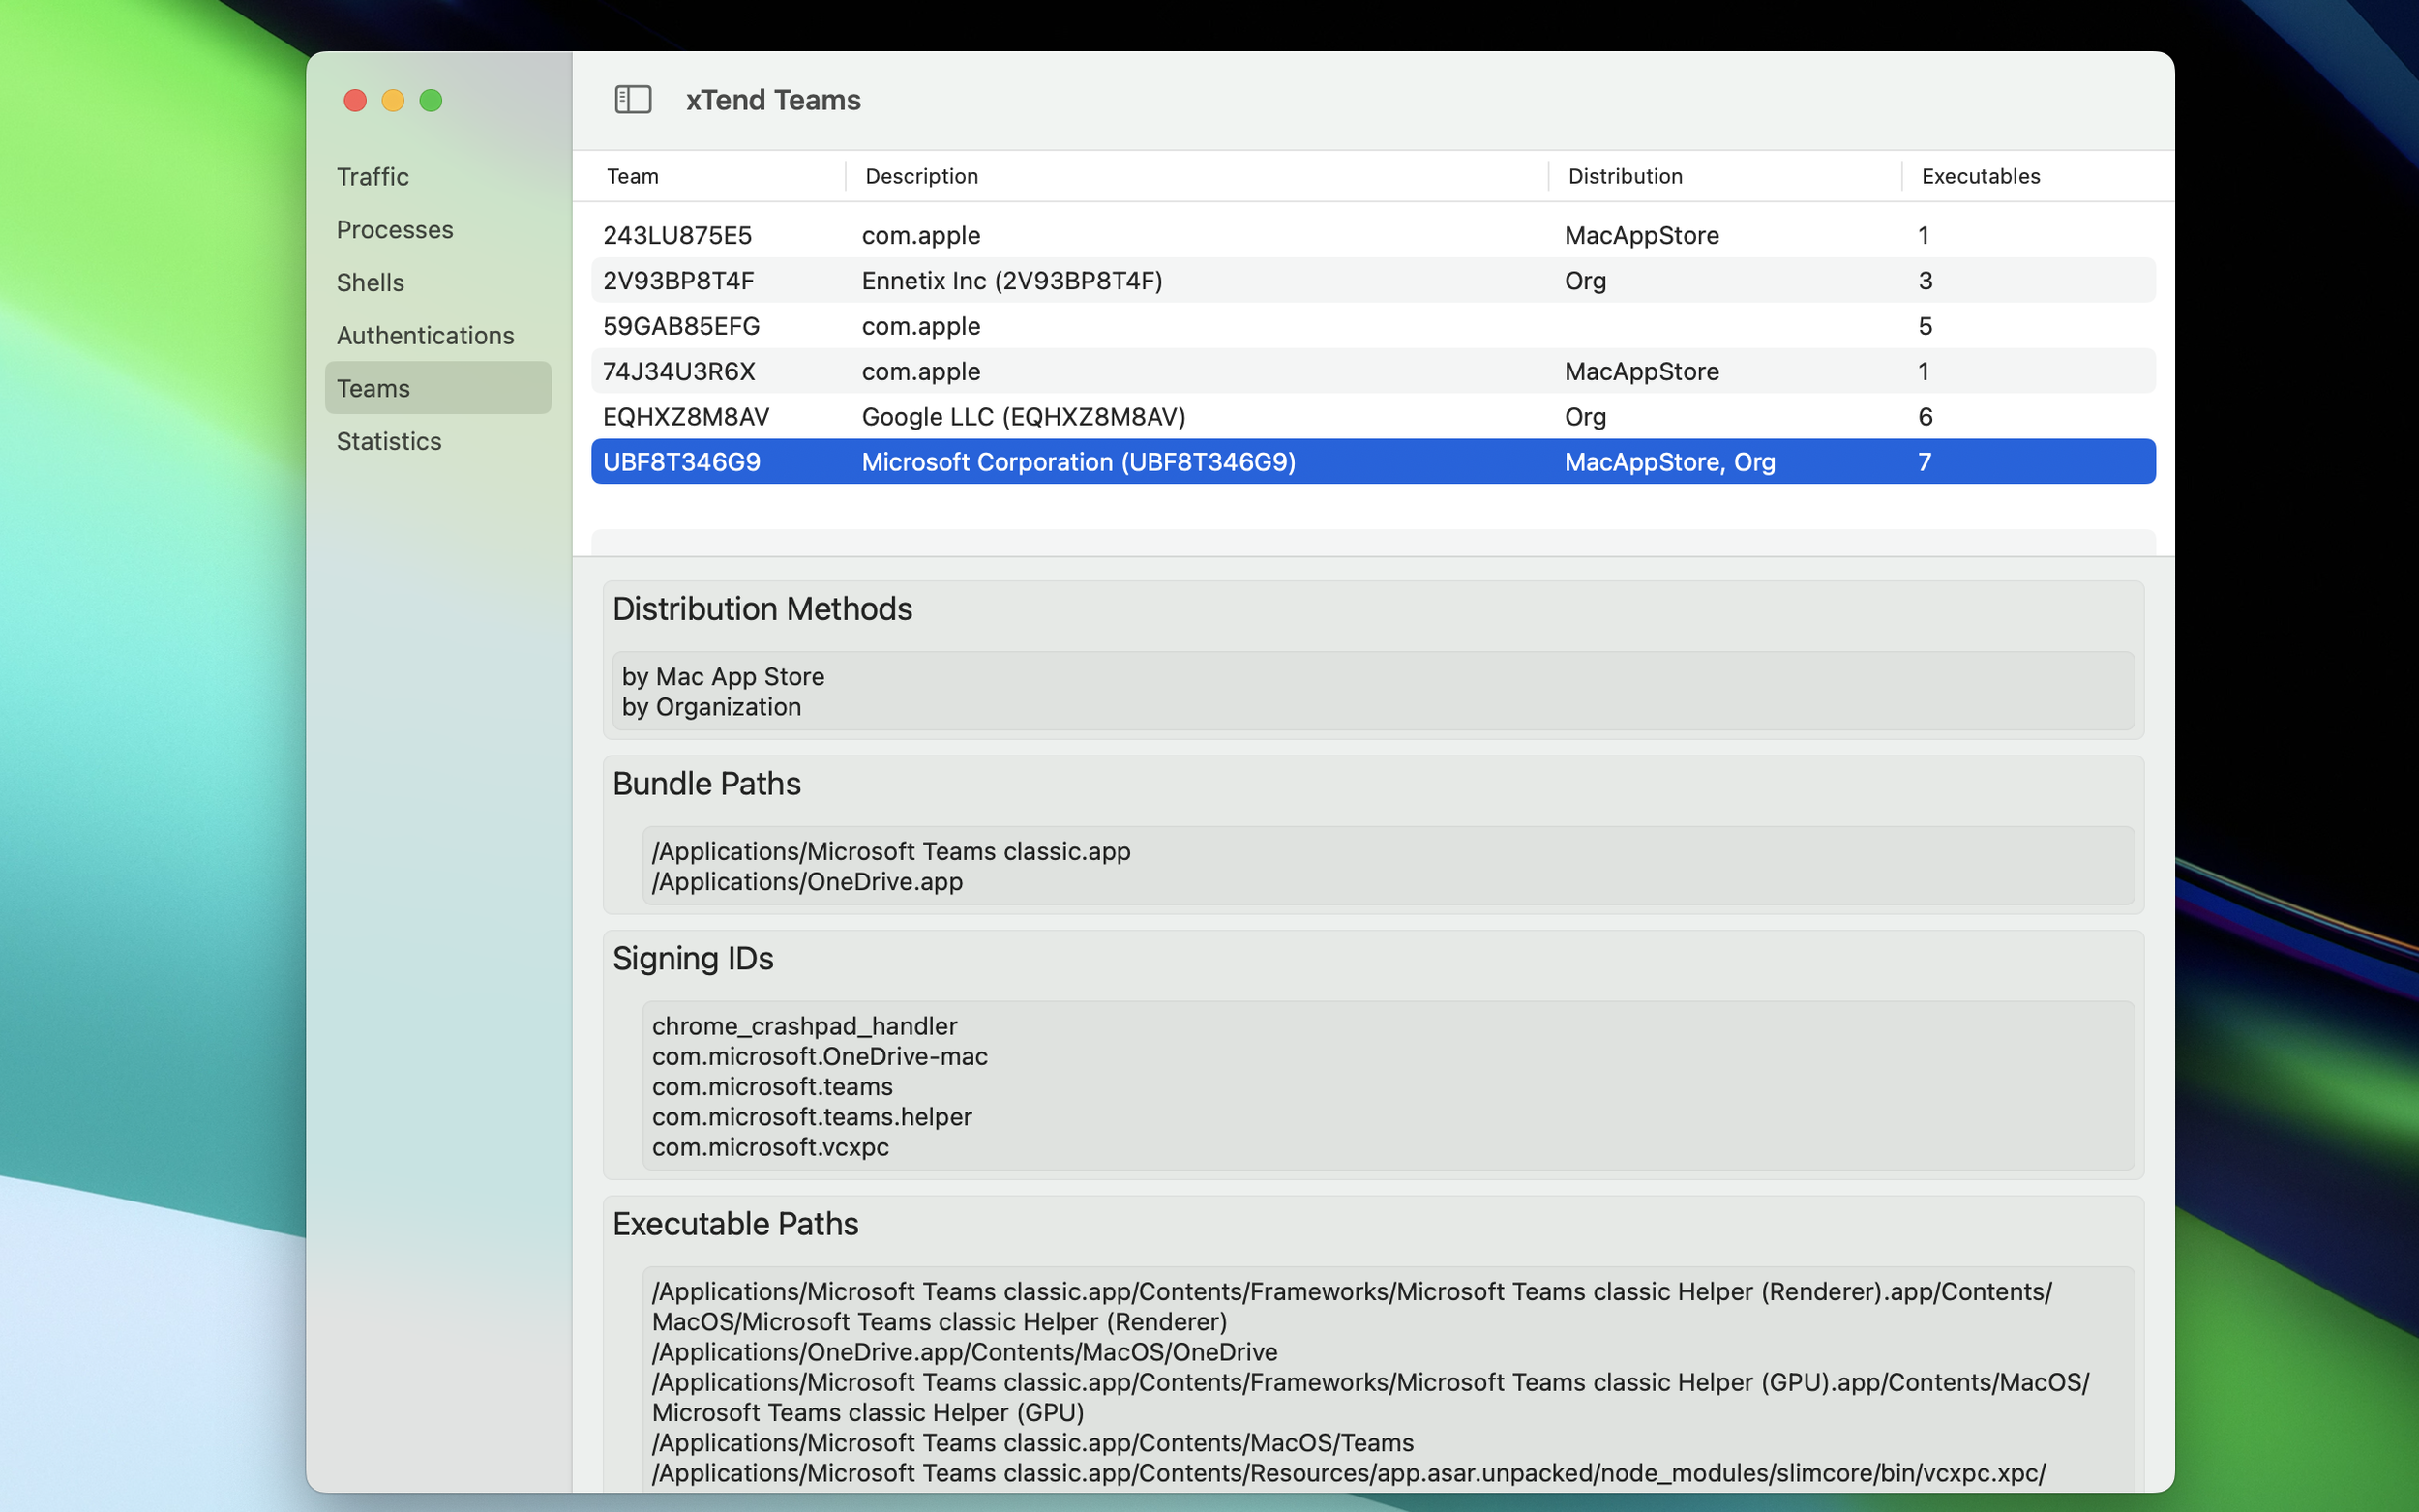Select the Statistics sidebar item
Screen dimensions: 2419x1512
point(389,441)
